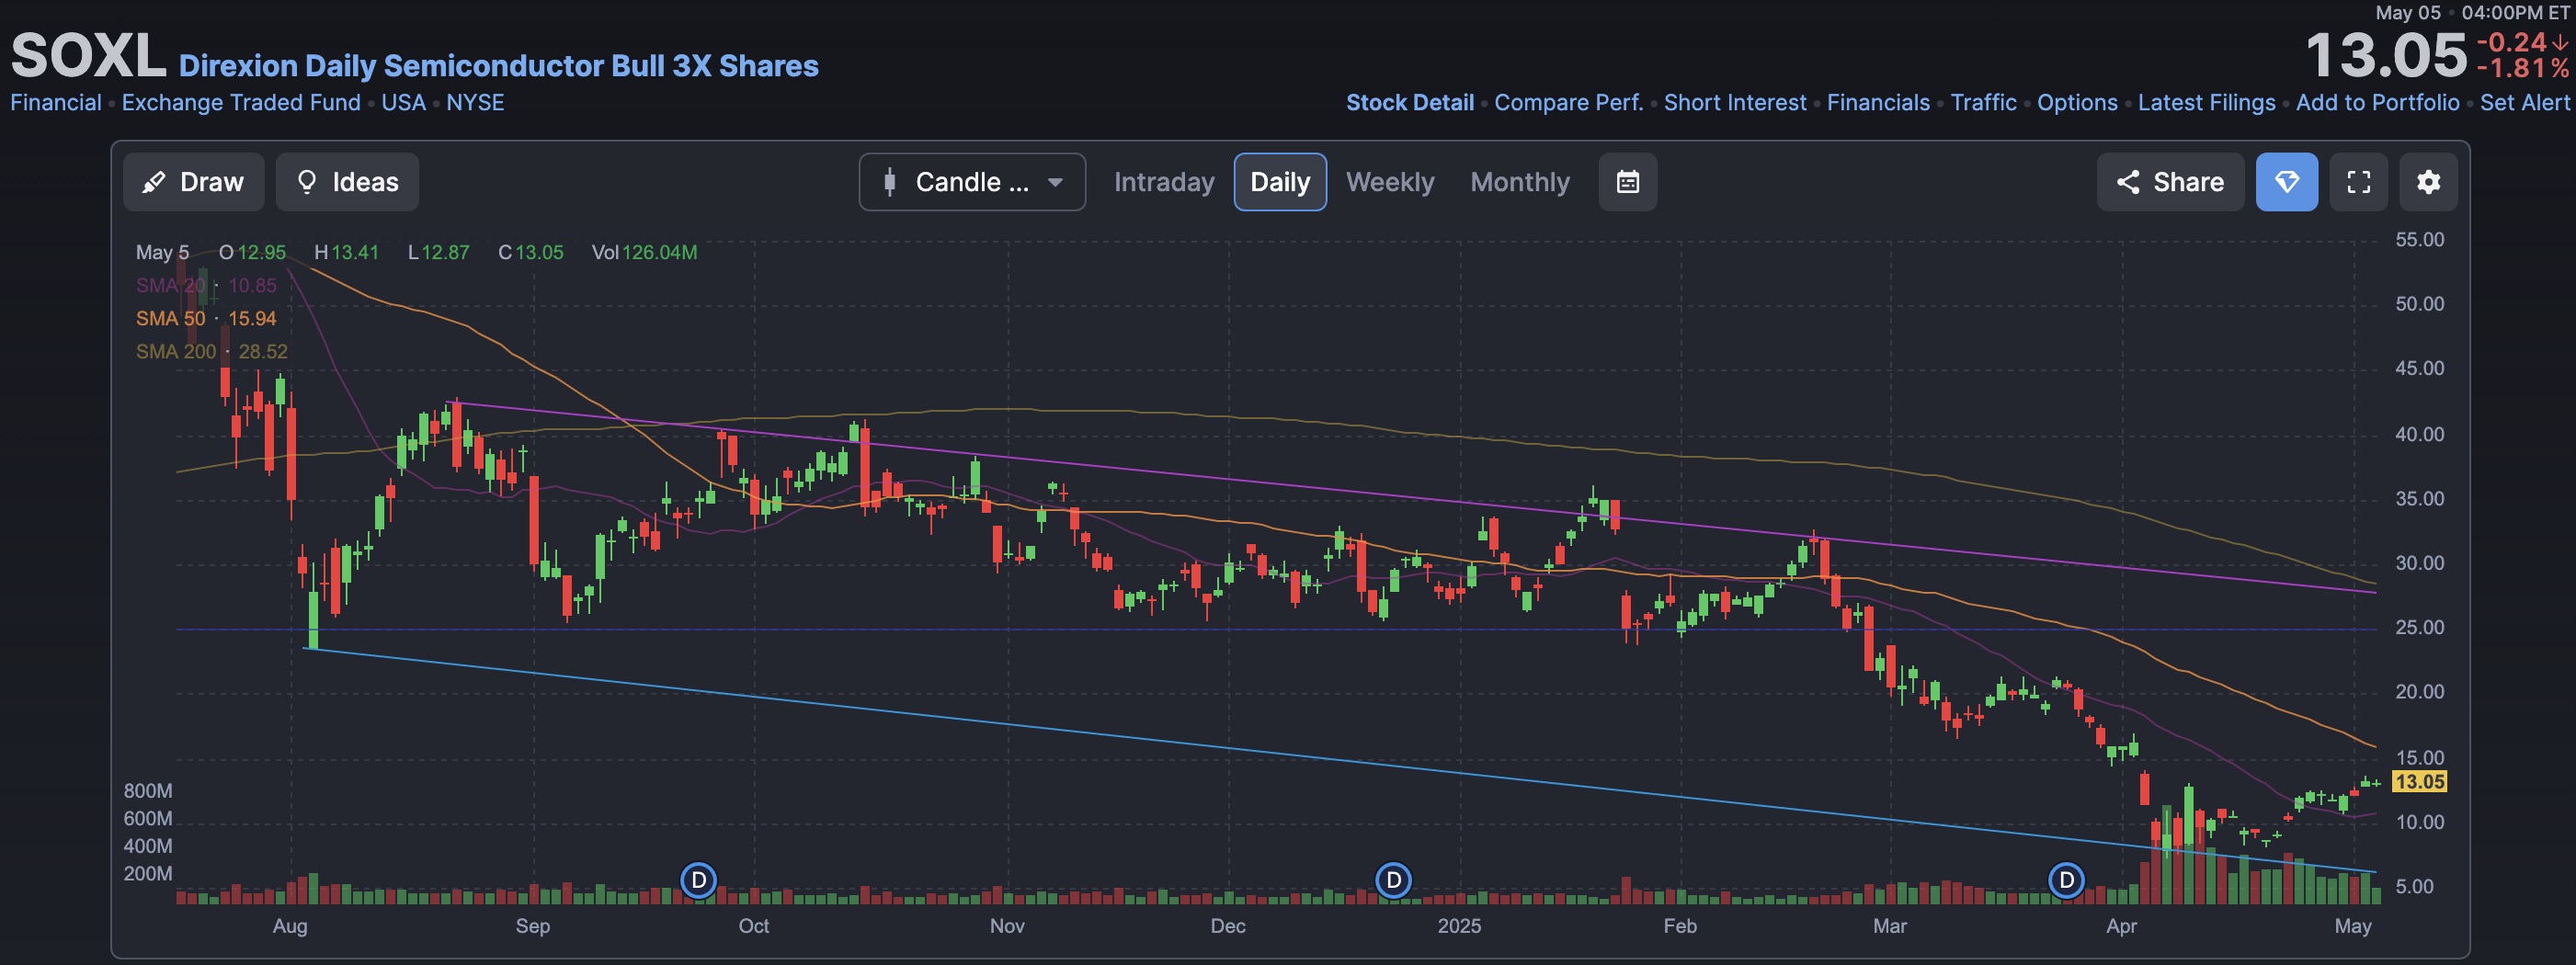This screenshot has height=965, width=2576.
Task: Open the USA country link
Action: [403, 103]
